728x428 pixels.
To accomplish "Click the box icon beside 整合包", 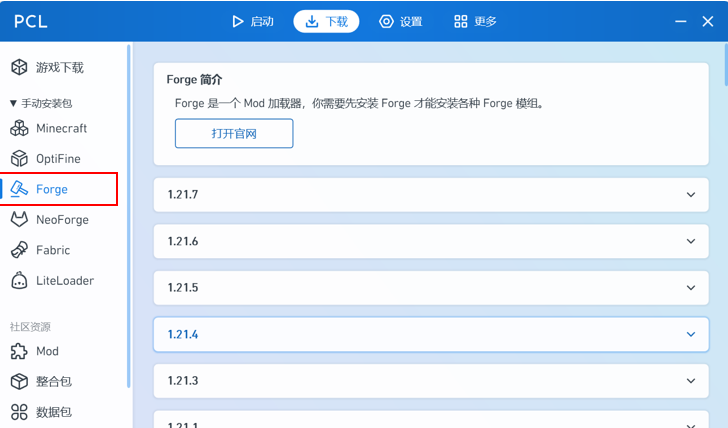I will (x=19, y=382).
